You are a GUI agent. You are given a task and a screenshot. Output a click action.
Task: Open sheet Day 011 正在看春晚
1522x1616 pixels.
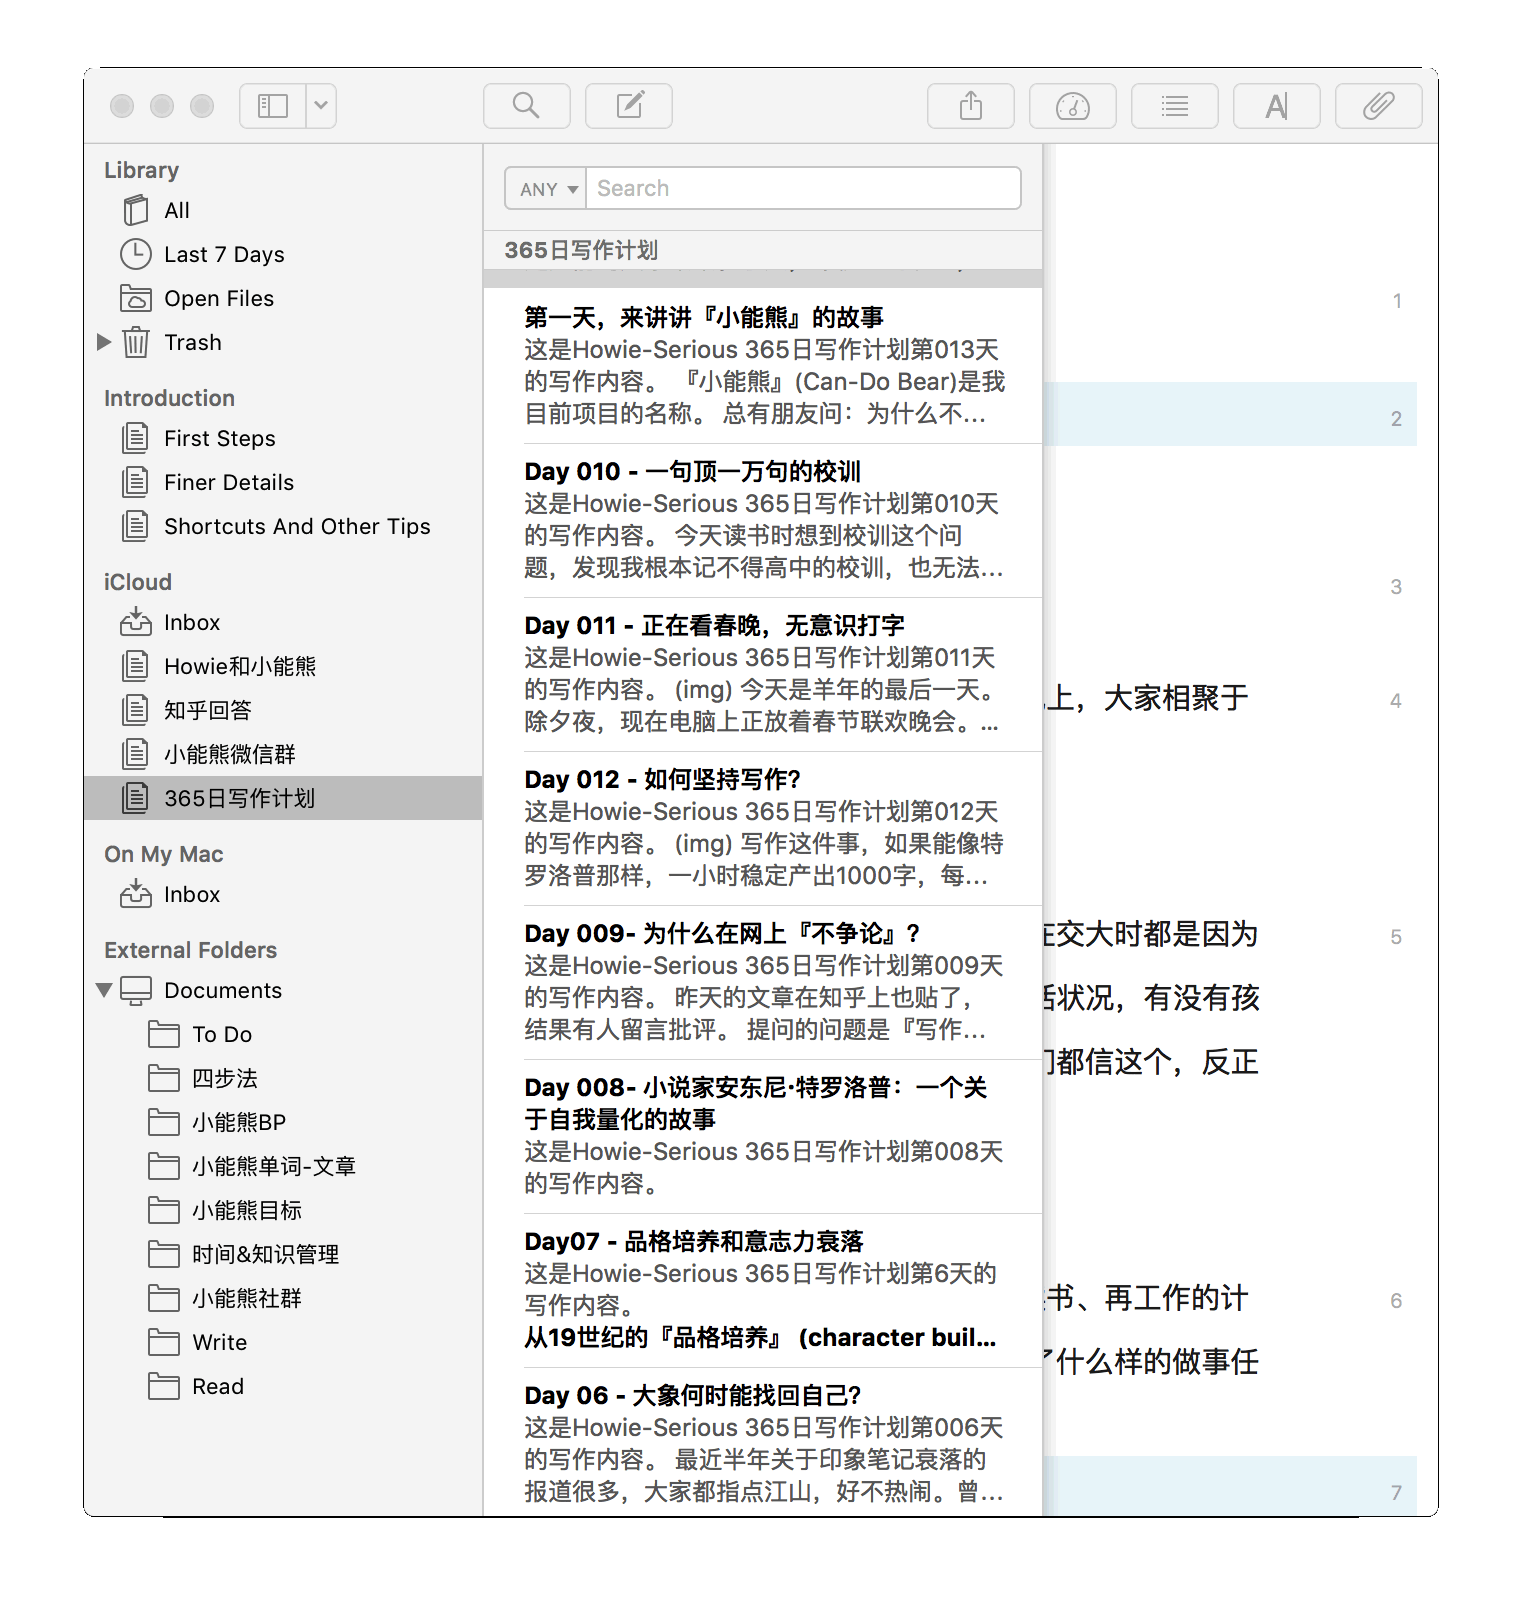(x=763, y=674)
